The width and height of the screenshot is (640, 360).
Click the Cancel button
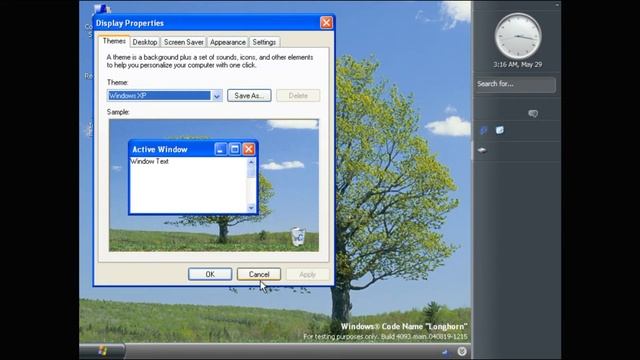pyautogui.click(x=259, y=274)
